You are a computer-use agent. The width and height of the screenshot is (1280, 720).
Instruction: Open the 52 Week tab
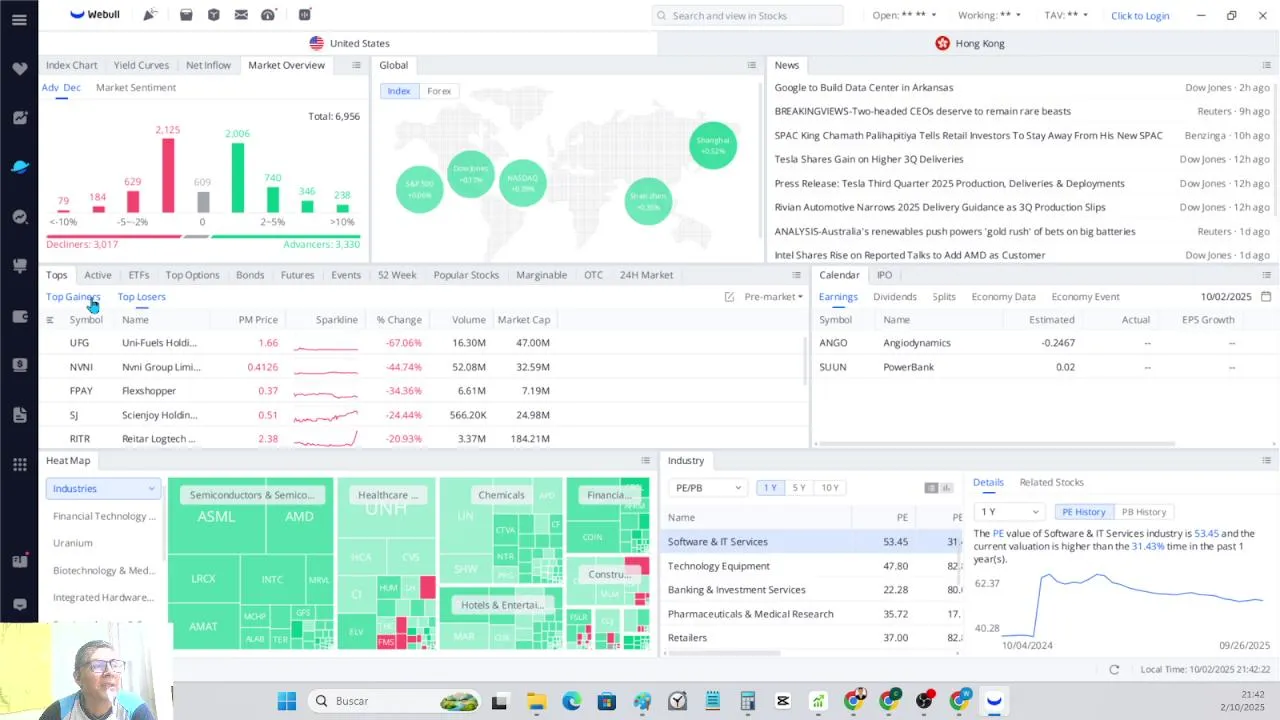point(397,275)
